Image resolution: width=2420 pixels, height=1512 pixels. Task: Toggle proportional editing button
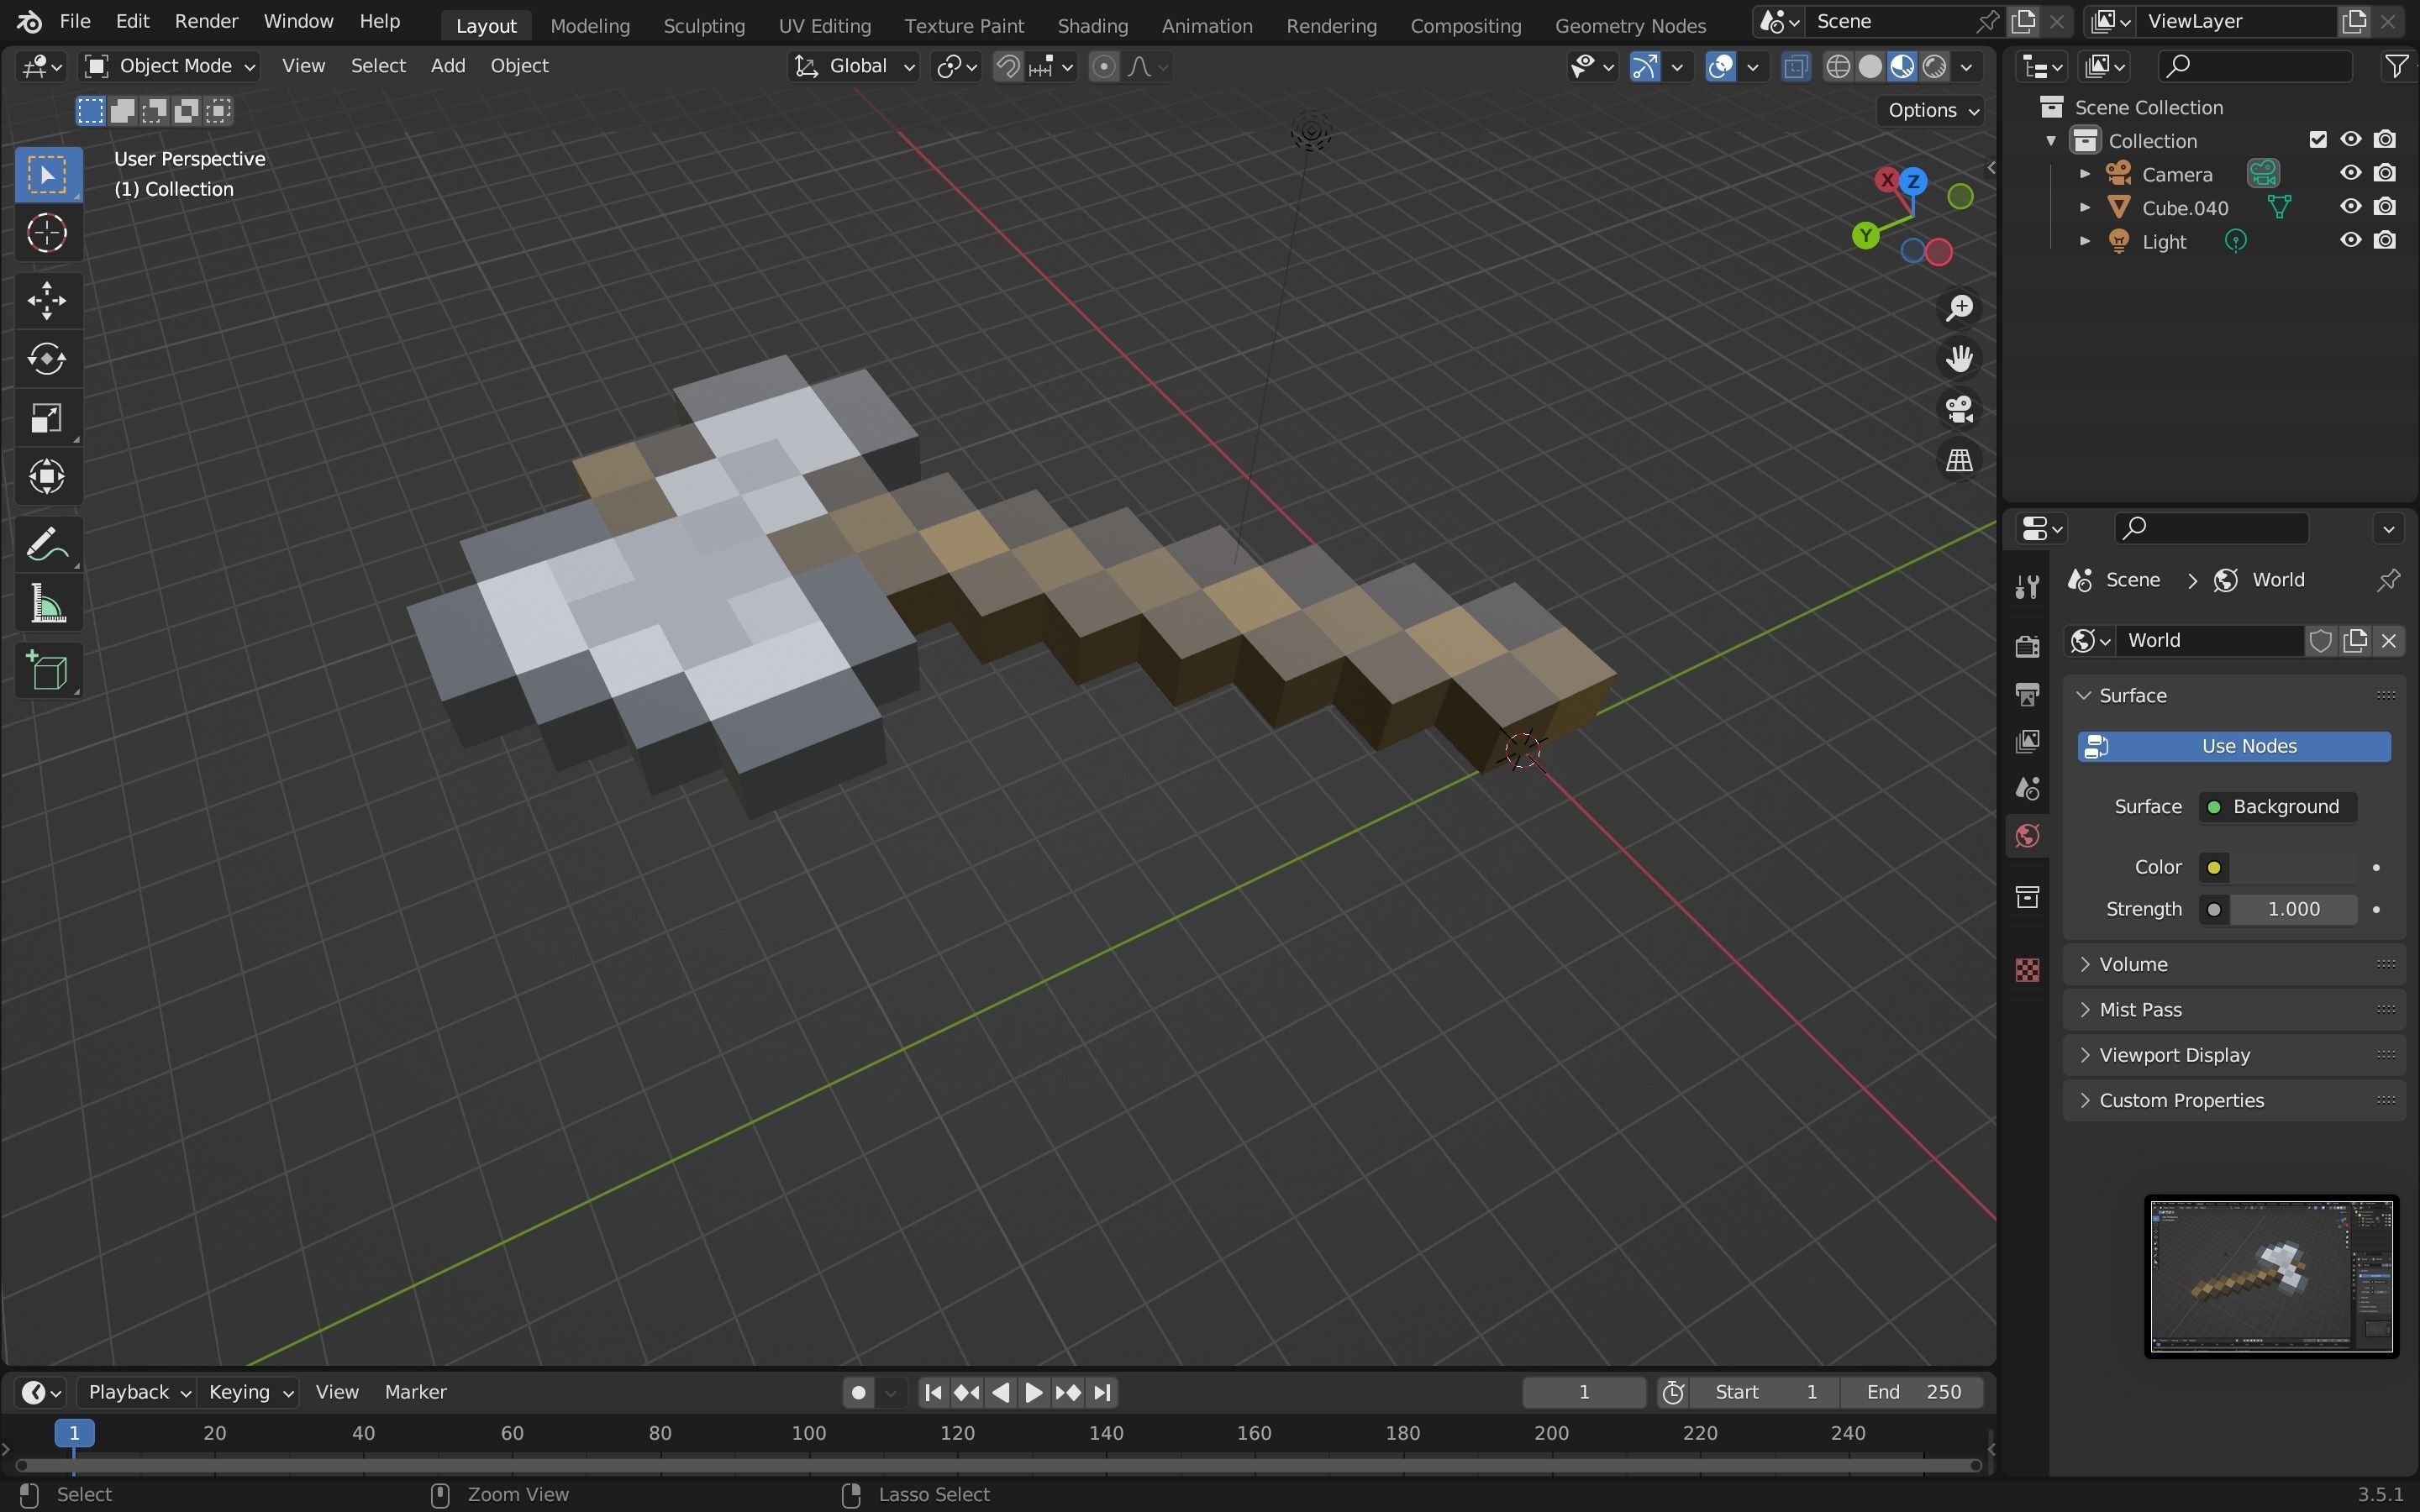[1103, 66]
